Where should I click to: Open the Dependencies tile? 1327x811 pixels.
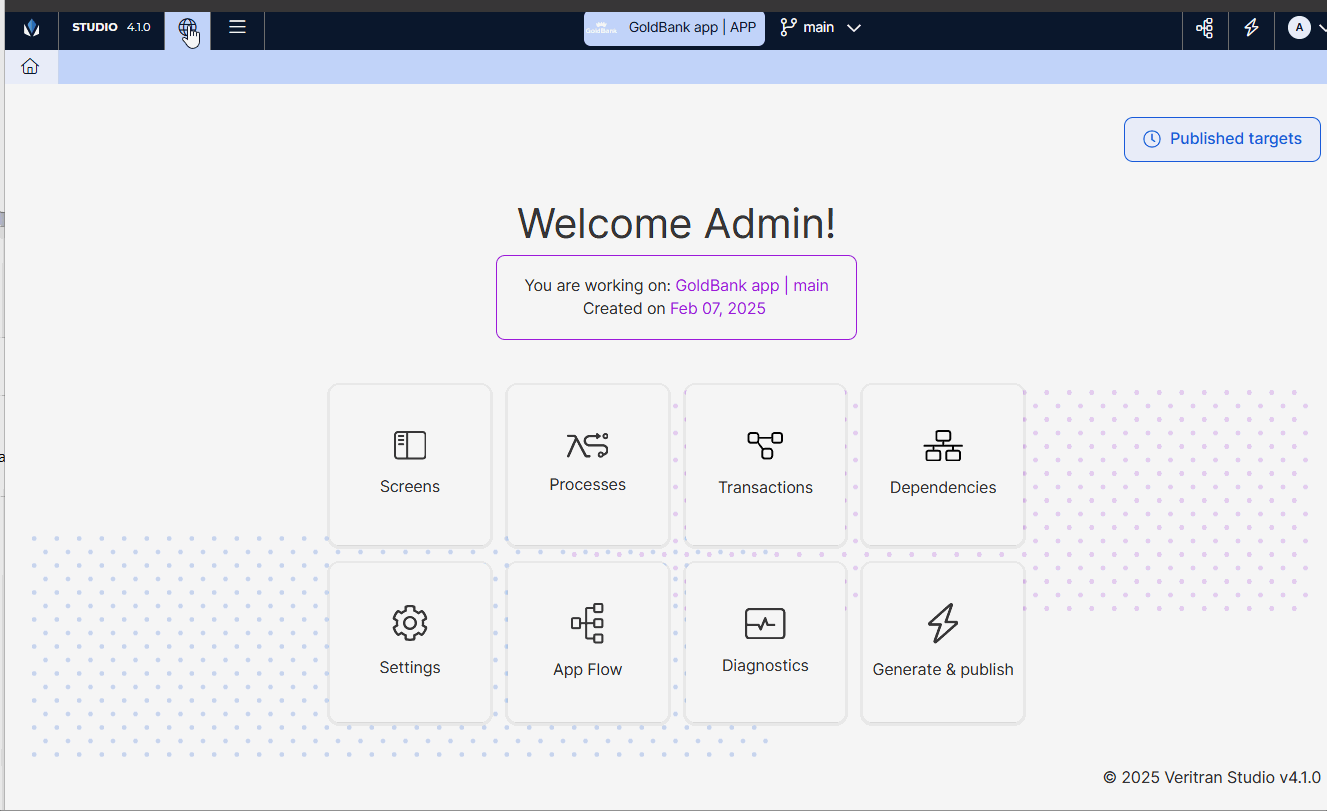click(x=943, y=465)
